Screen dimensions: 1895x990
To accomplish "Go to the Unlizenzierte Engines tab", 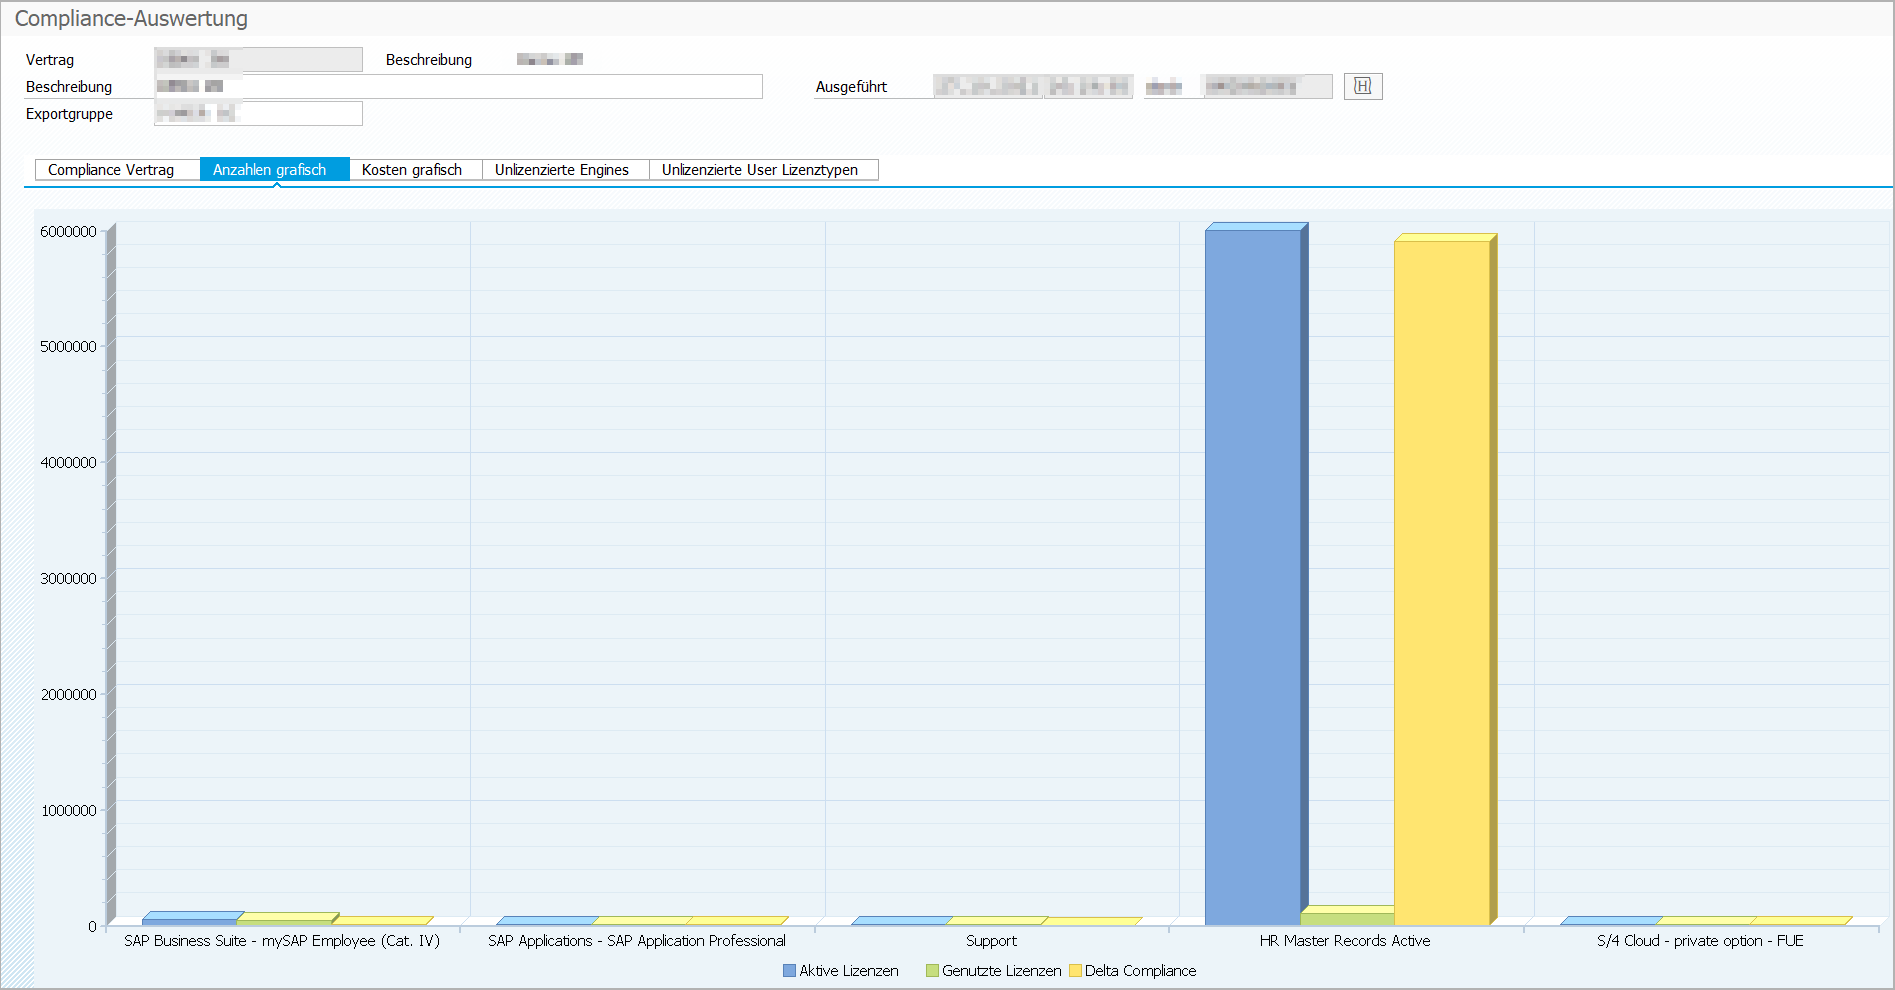I will 565,170.
